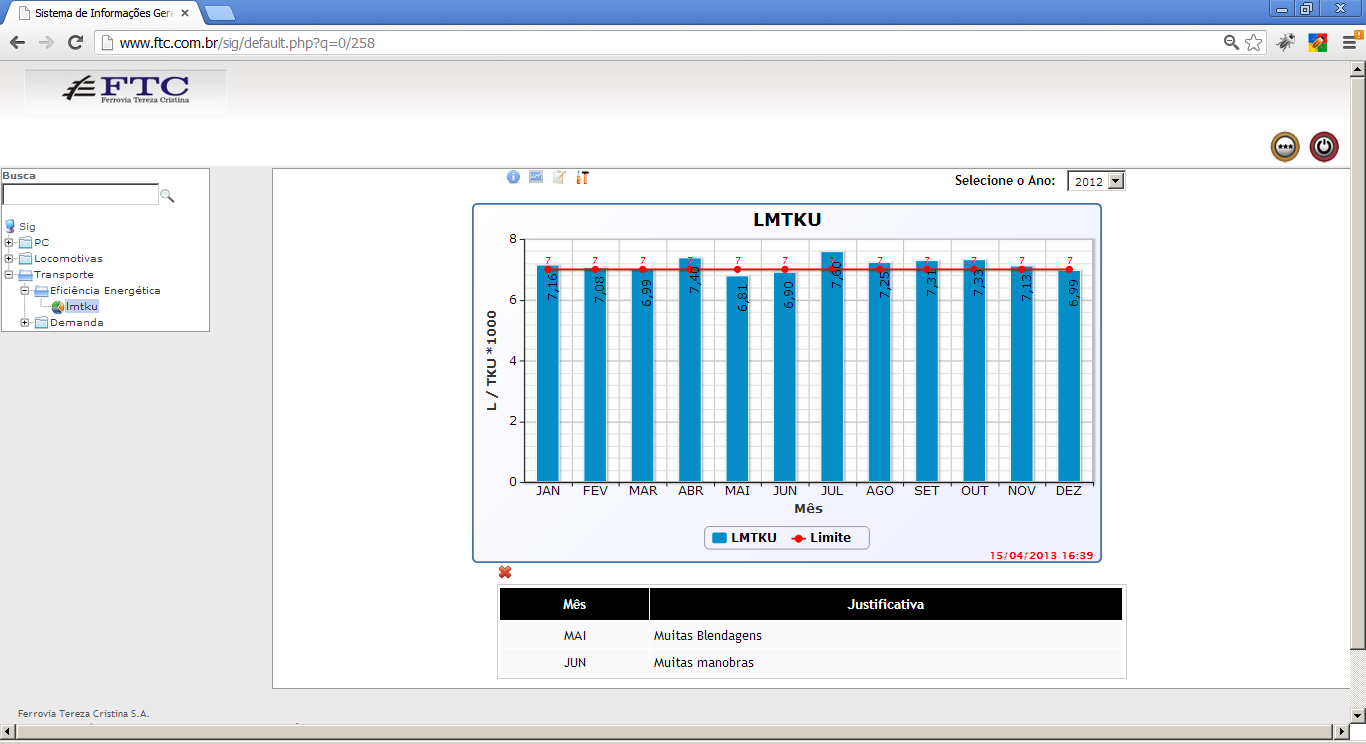Image resolution: width=1366 pixels, height=744 pixels.
Task: Click the LMTKU chart title
Action: 787,220
